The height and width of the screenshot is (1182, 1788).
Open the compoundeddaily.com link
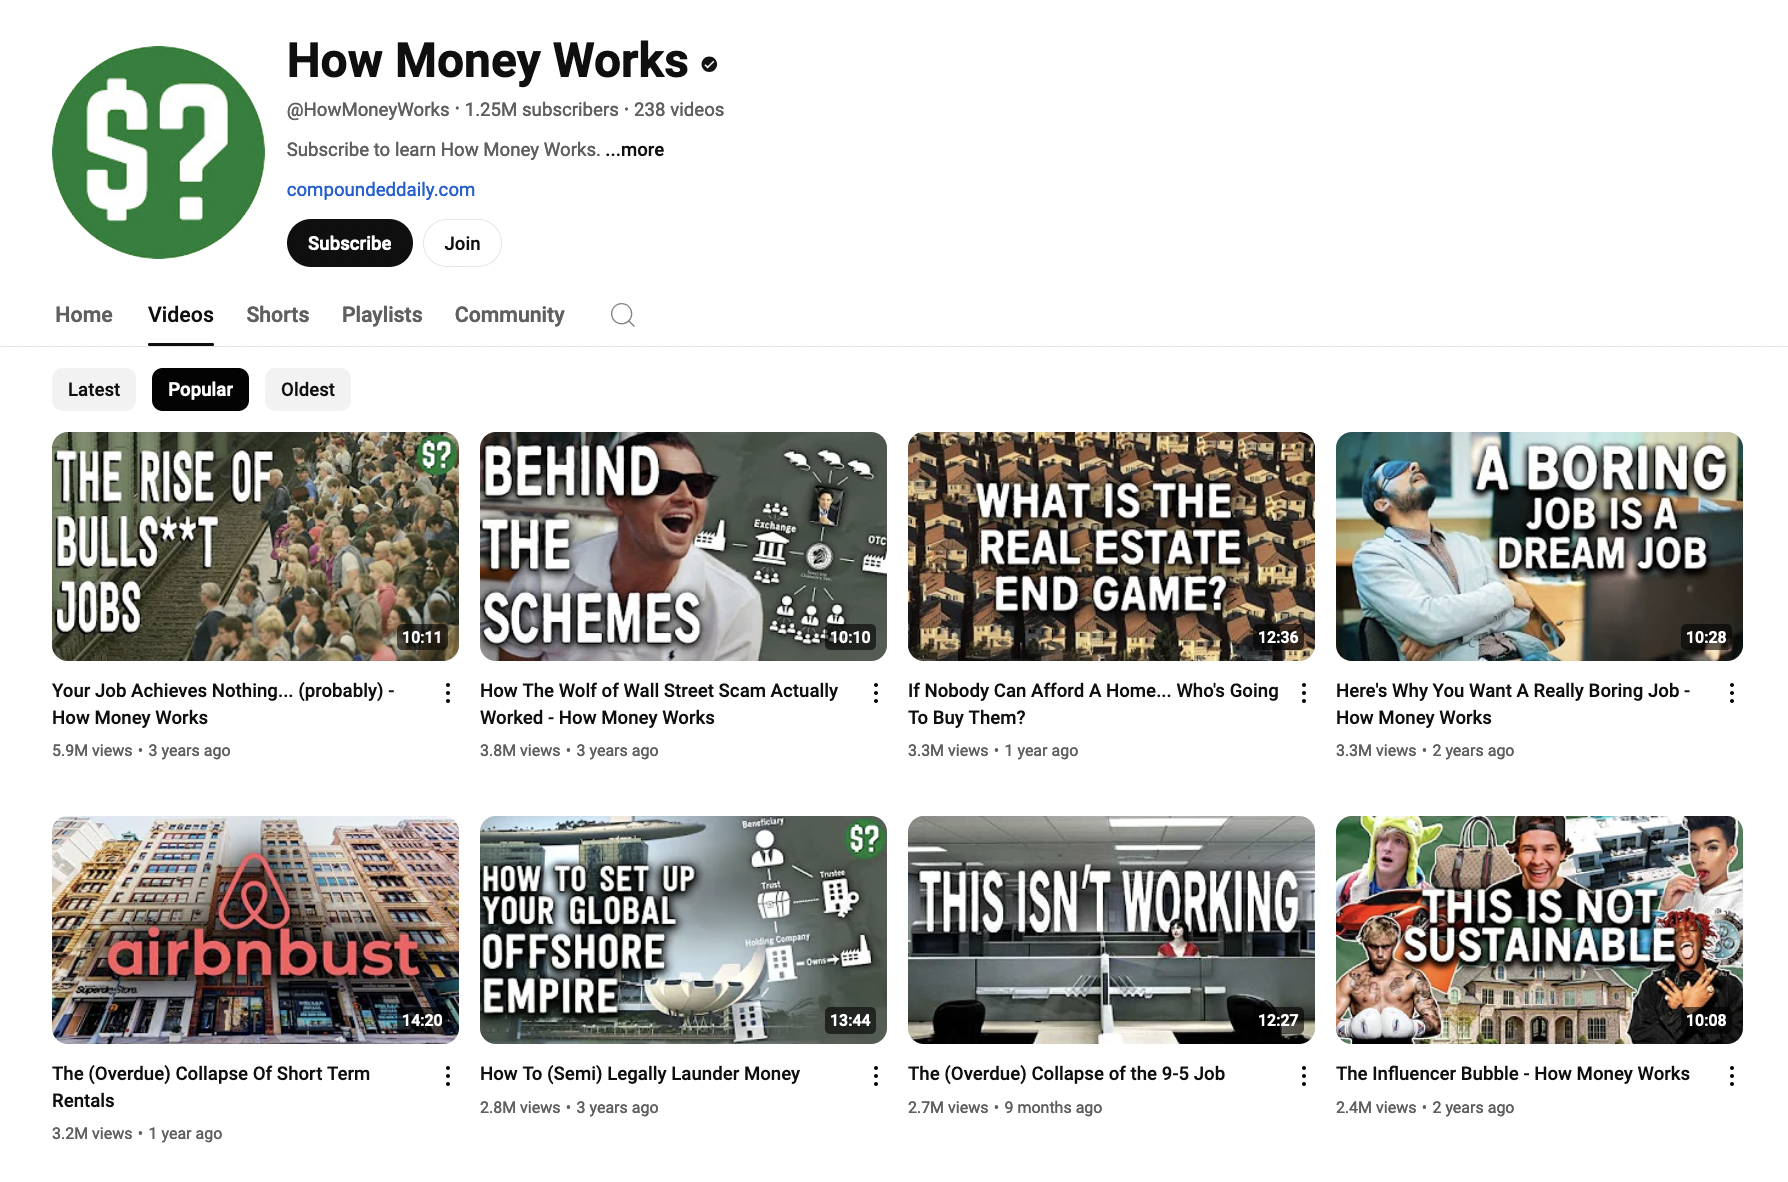click(381, 190)
